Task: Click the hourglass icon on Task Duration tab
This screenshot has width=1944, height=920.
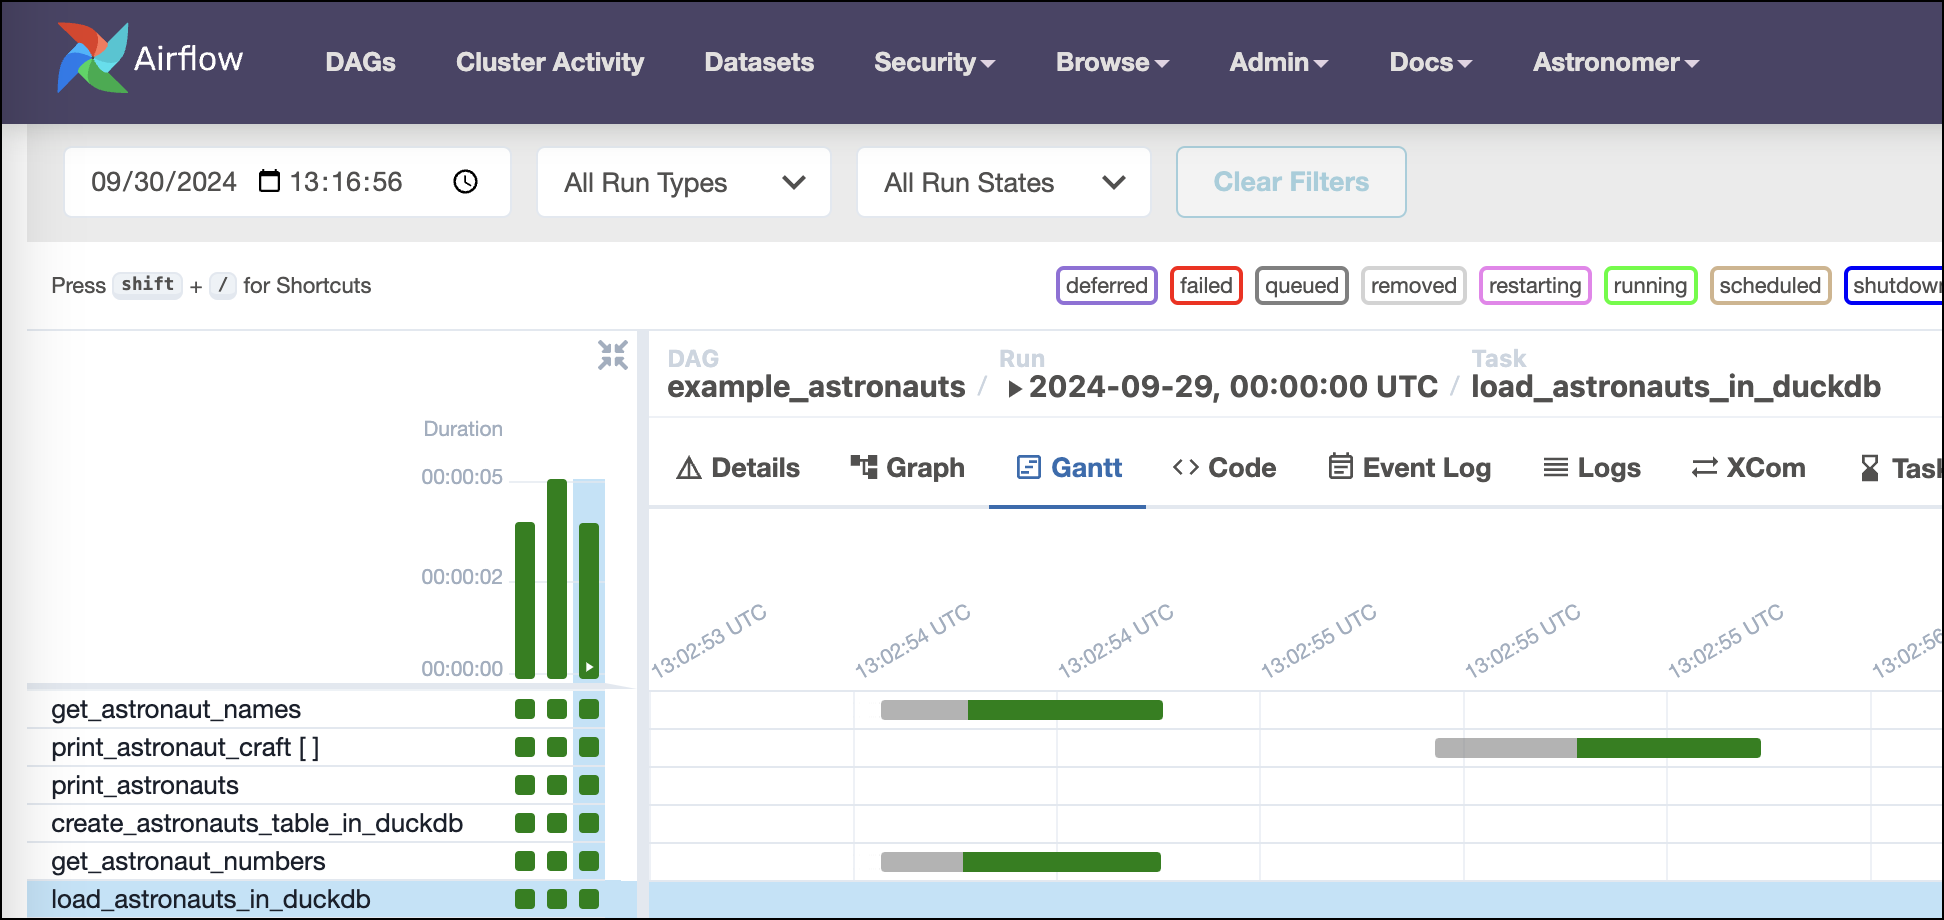Action: 1869,467
